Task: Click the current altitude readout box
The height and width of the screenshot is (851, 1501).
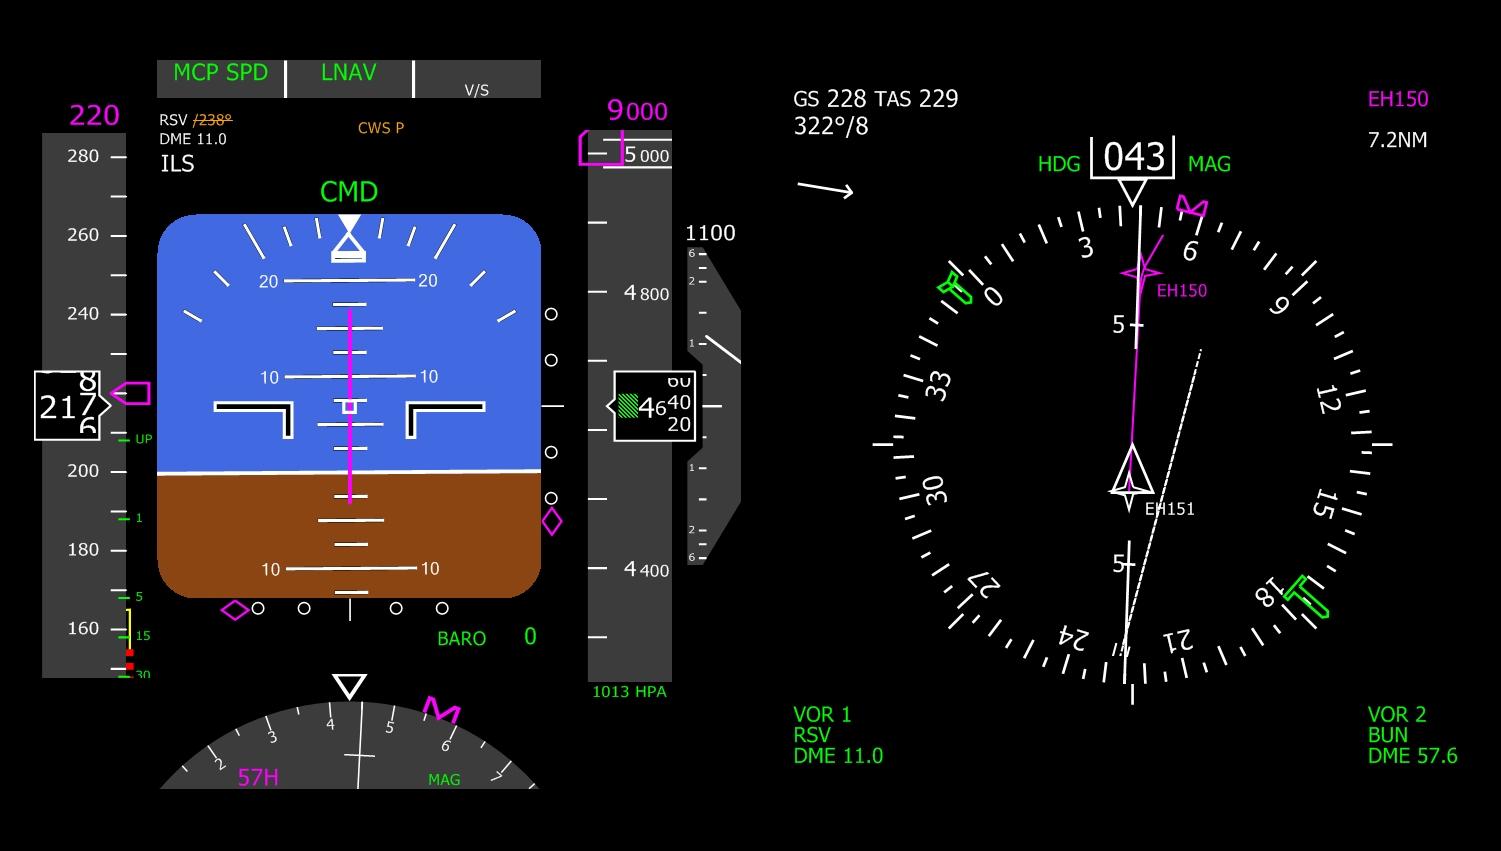Action: (x=654, y=406)
